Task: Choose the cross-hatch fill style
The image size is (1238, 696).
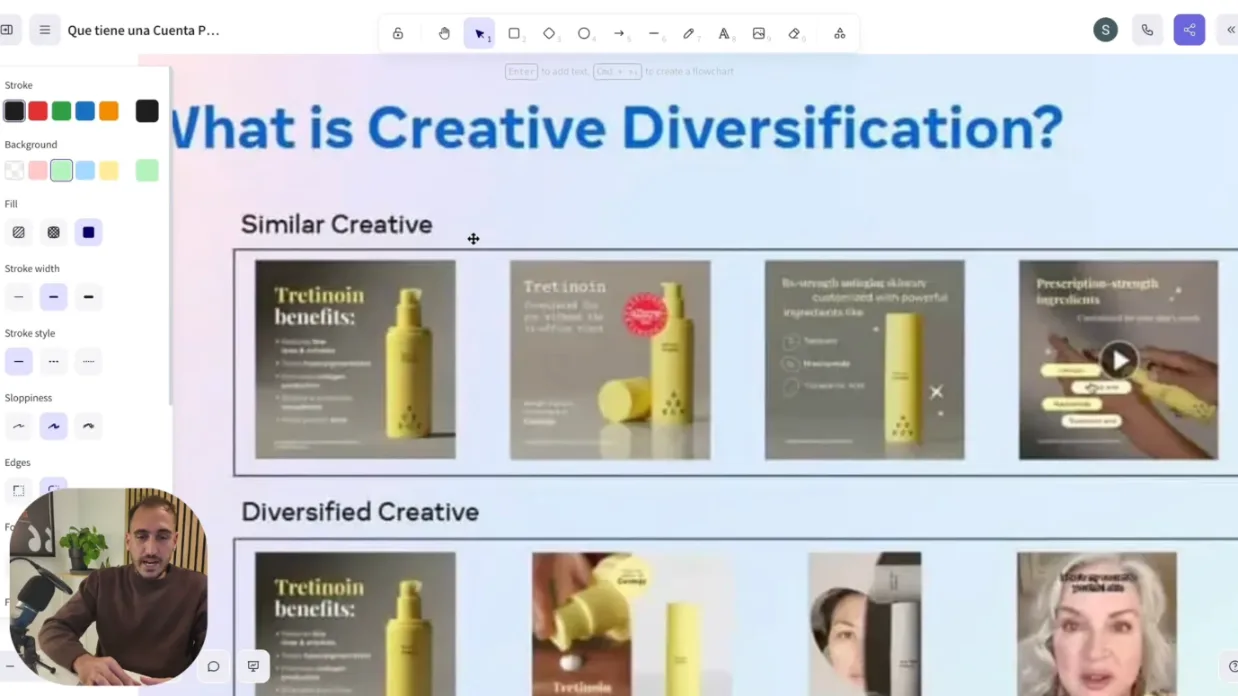Action: (53, 232)
